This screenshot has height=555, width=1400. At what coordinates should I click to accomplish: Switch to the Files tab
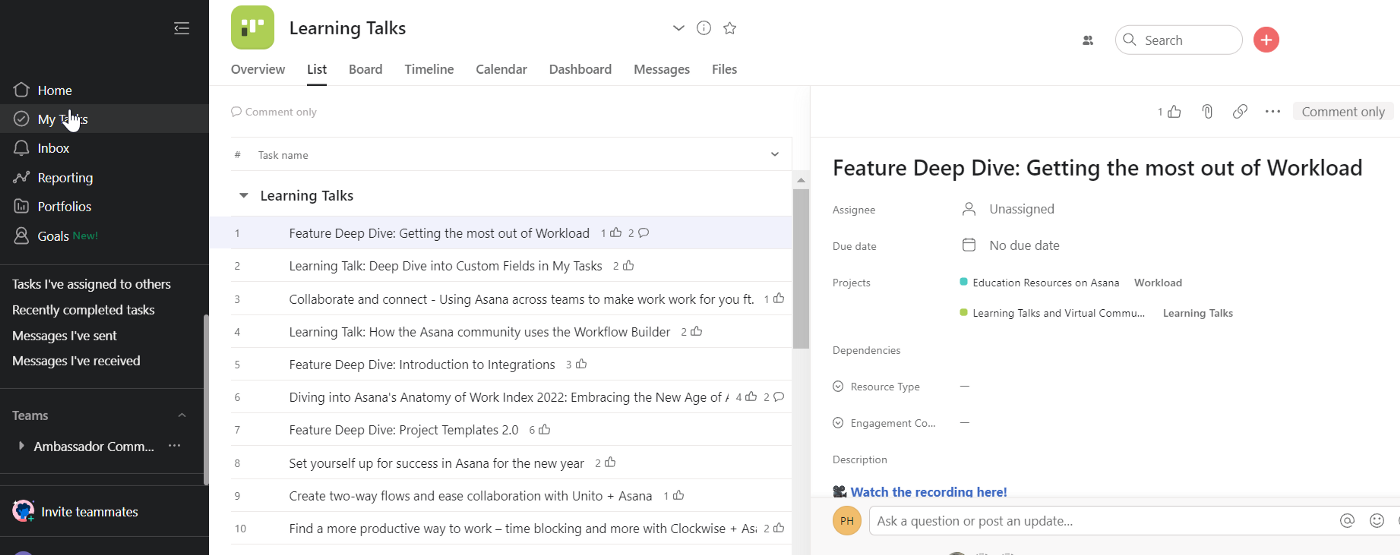click(725, 69)
